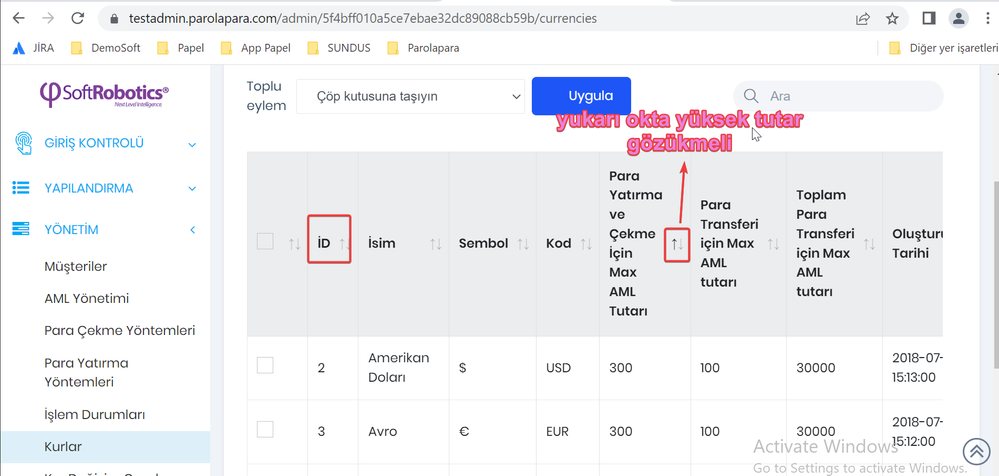Open Para Çekme Yöntemleri page
The image size is (999, 476).
pyautogui.click(x=120, y=331)
